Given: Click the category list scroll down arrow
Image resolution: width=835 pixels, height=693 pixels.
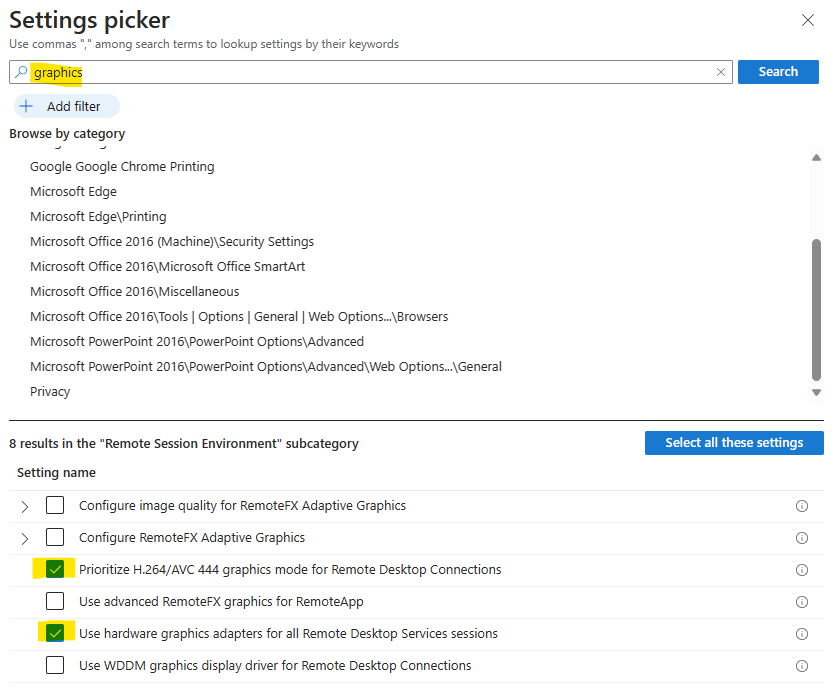Looking at the screenshot, I should click(x=816, y=393).
